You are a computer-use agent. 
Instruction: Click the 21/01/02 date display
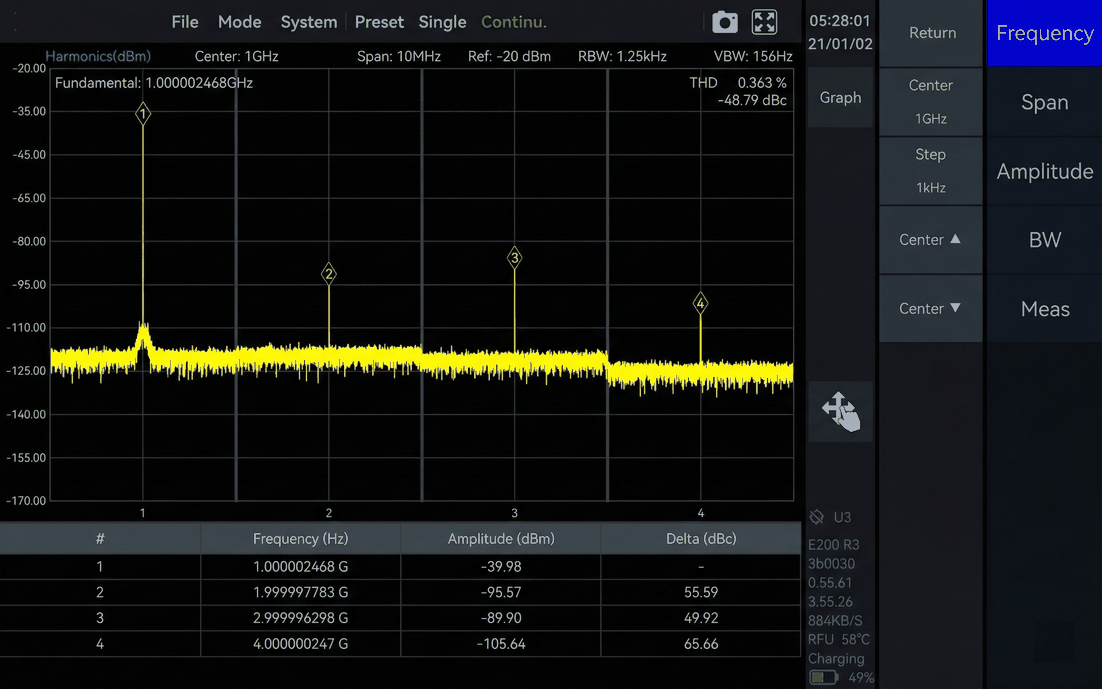coord(840,44)
